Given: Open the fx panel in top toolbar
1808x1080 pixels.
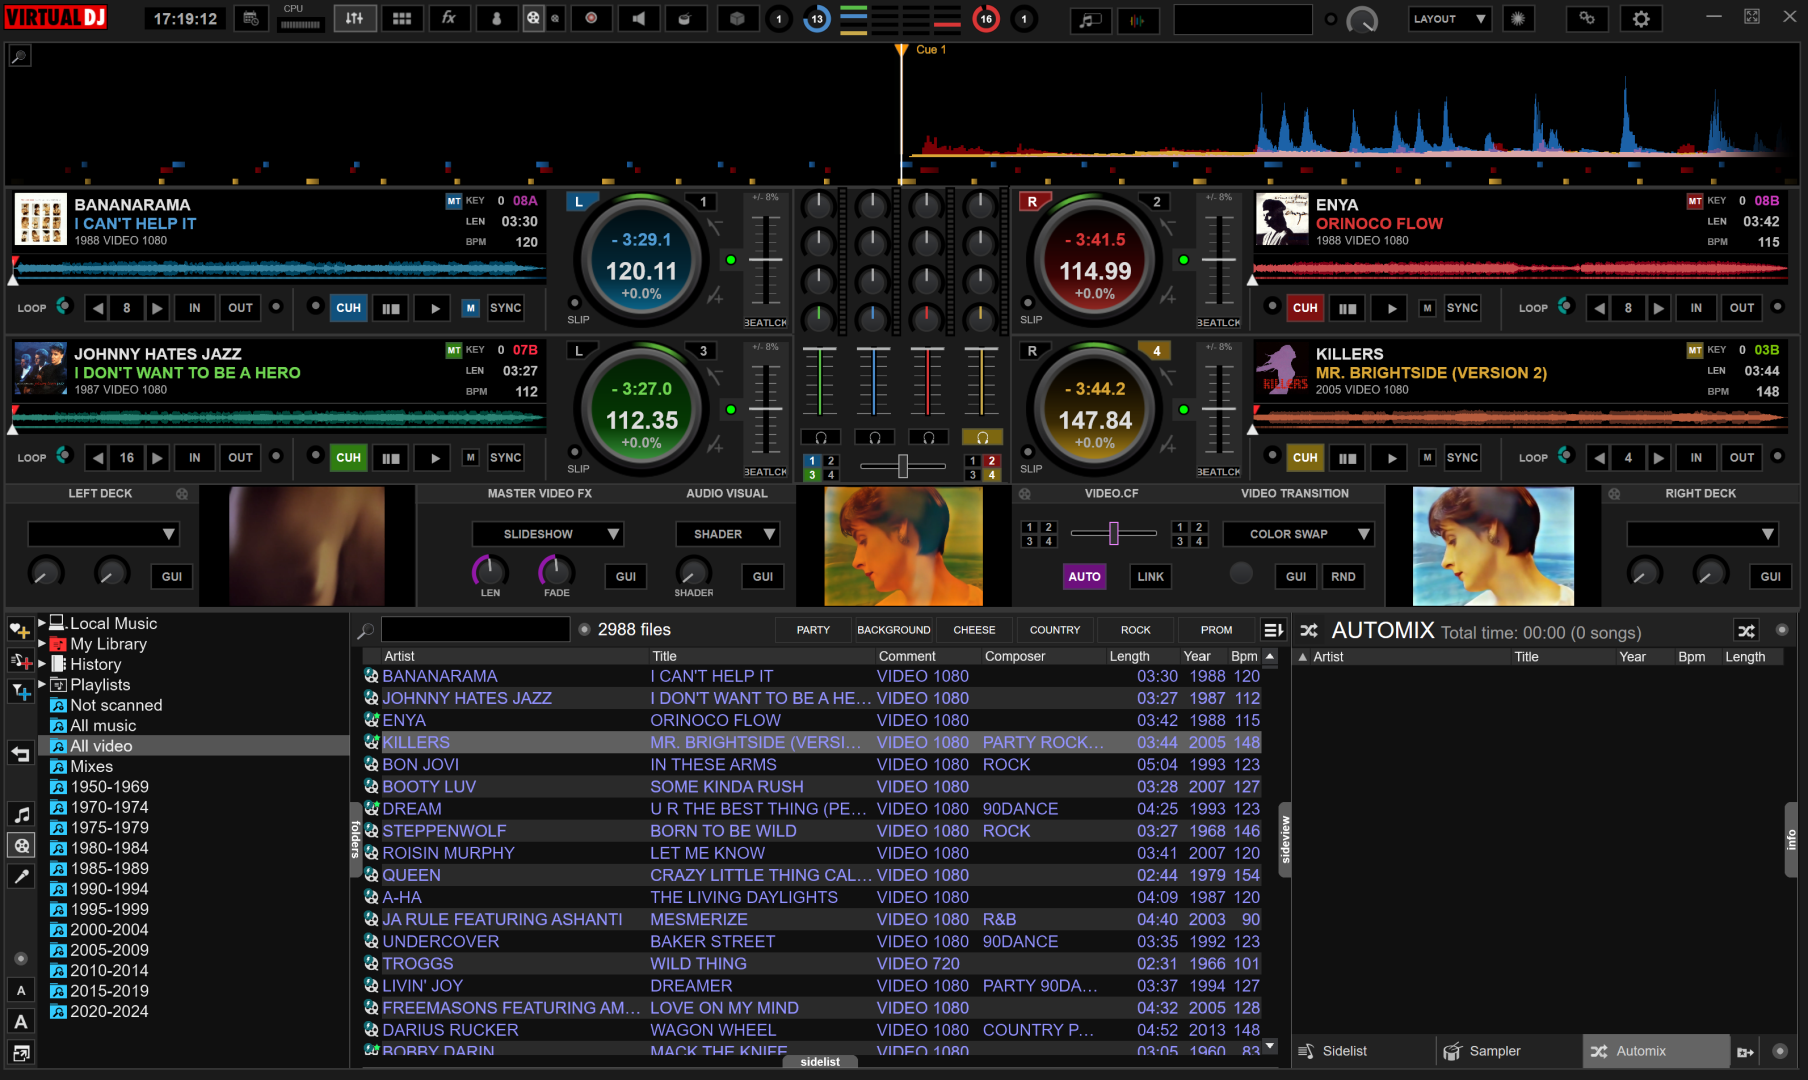Looking at the screenshot, I should point(449,19).
